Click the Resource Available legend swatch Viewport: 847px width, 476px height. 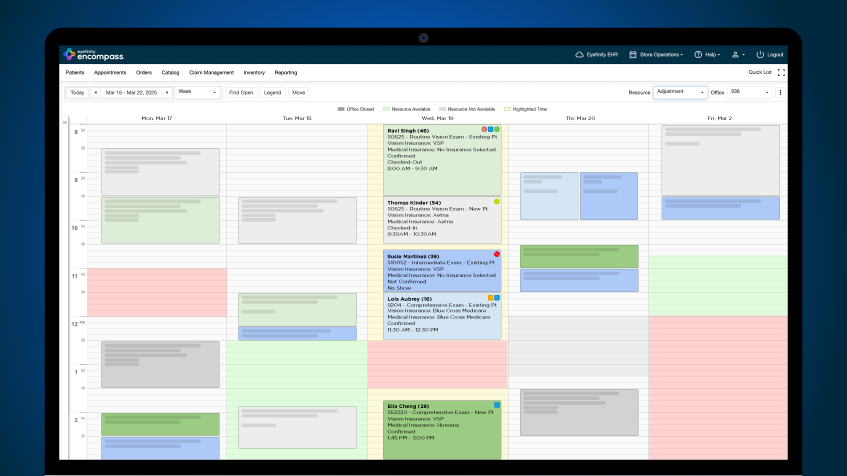click(386, 109)
